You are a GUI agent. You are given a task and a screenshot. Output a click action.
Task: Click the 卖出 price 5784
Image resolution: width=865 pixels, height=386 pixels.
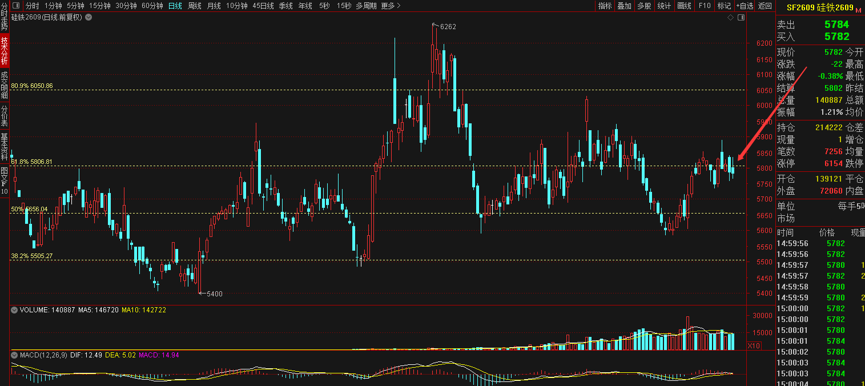[837, 25]
